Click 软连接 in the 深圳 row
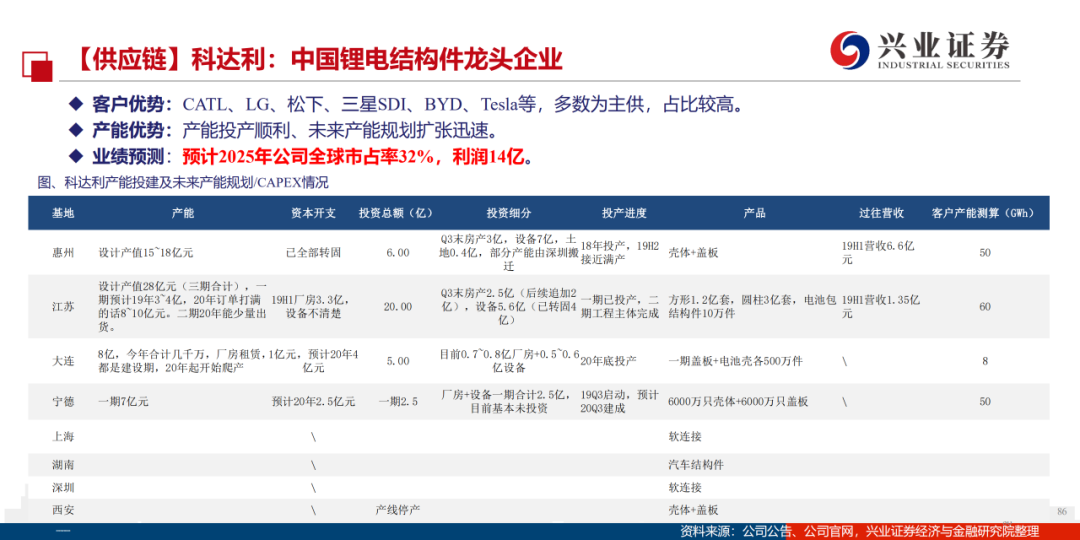Image resolution: width=1080 pixels, height=540 pixels. [685, 488]
